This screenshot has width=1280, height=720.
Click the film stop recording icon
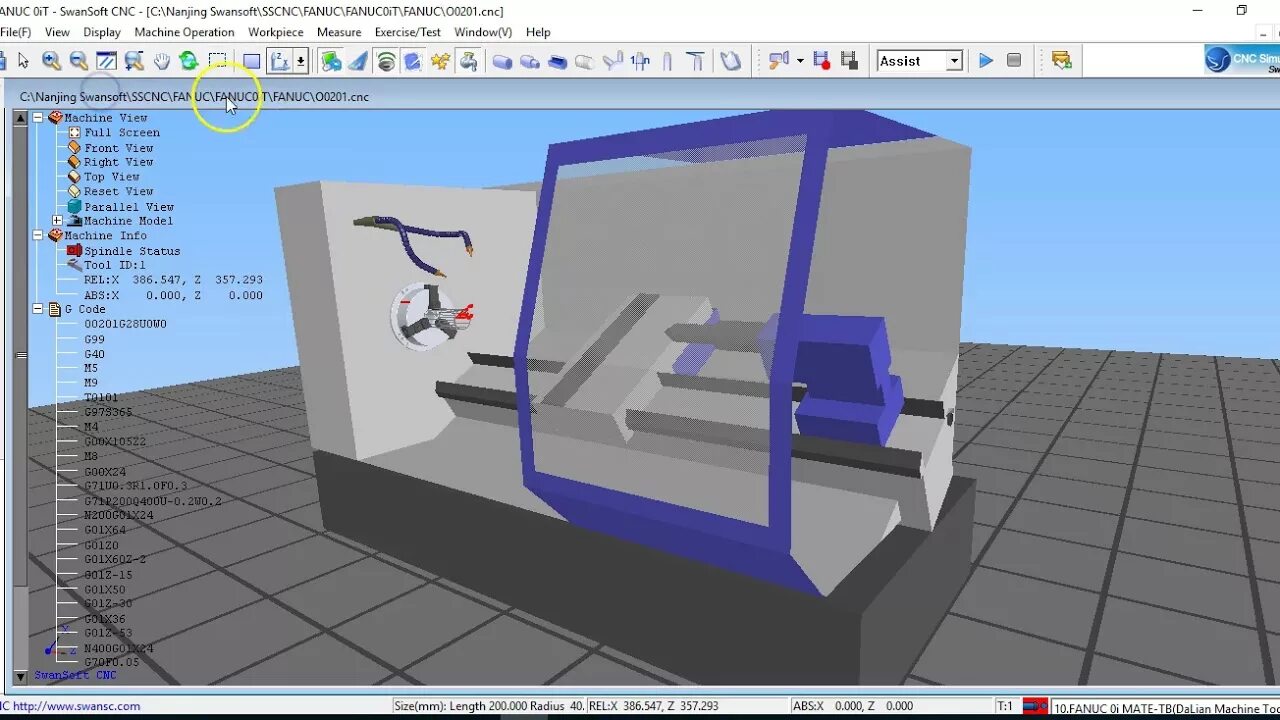coord(849,61)
